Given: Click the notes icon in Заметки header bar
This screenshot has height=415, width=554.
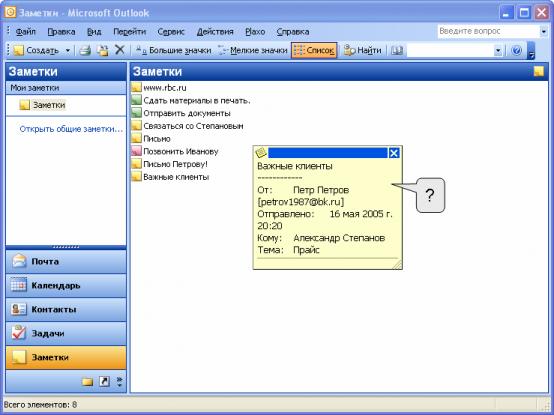Looking at the screenshot, I should coord(539,72).
